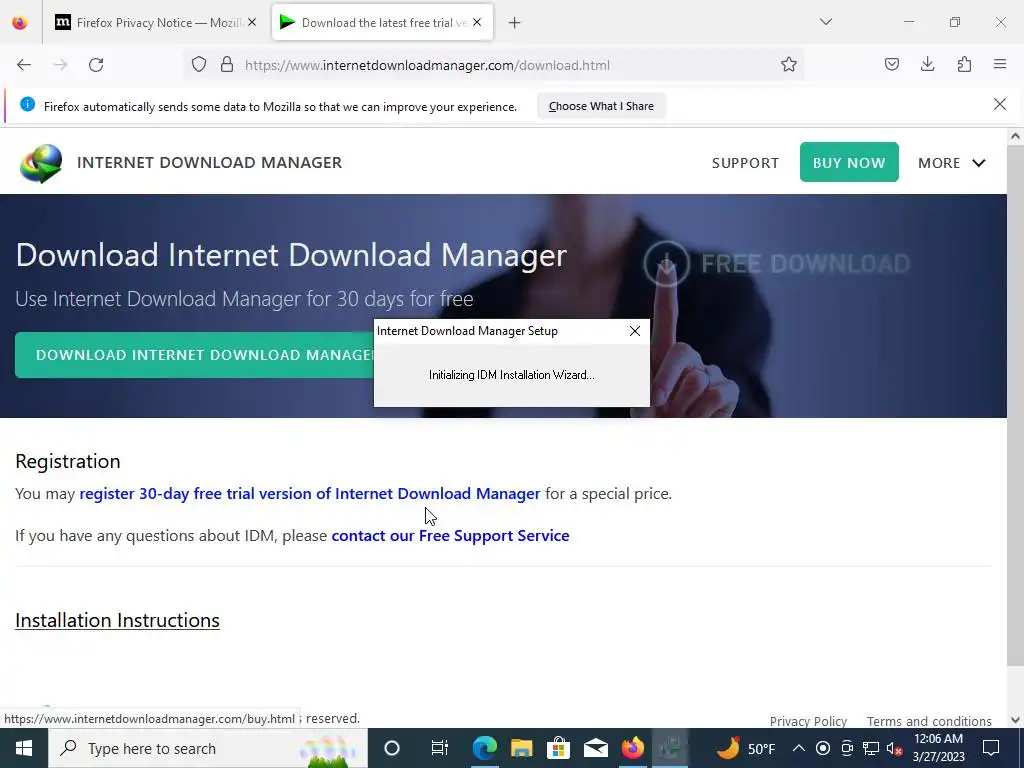Screen dimensions: 1024x768
Task: Go back to the previous page
Action: [x=24, y=65]
